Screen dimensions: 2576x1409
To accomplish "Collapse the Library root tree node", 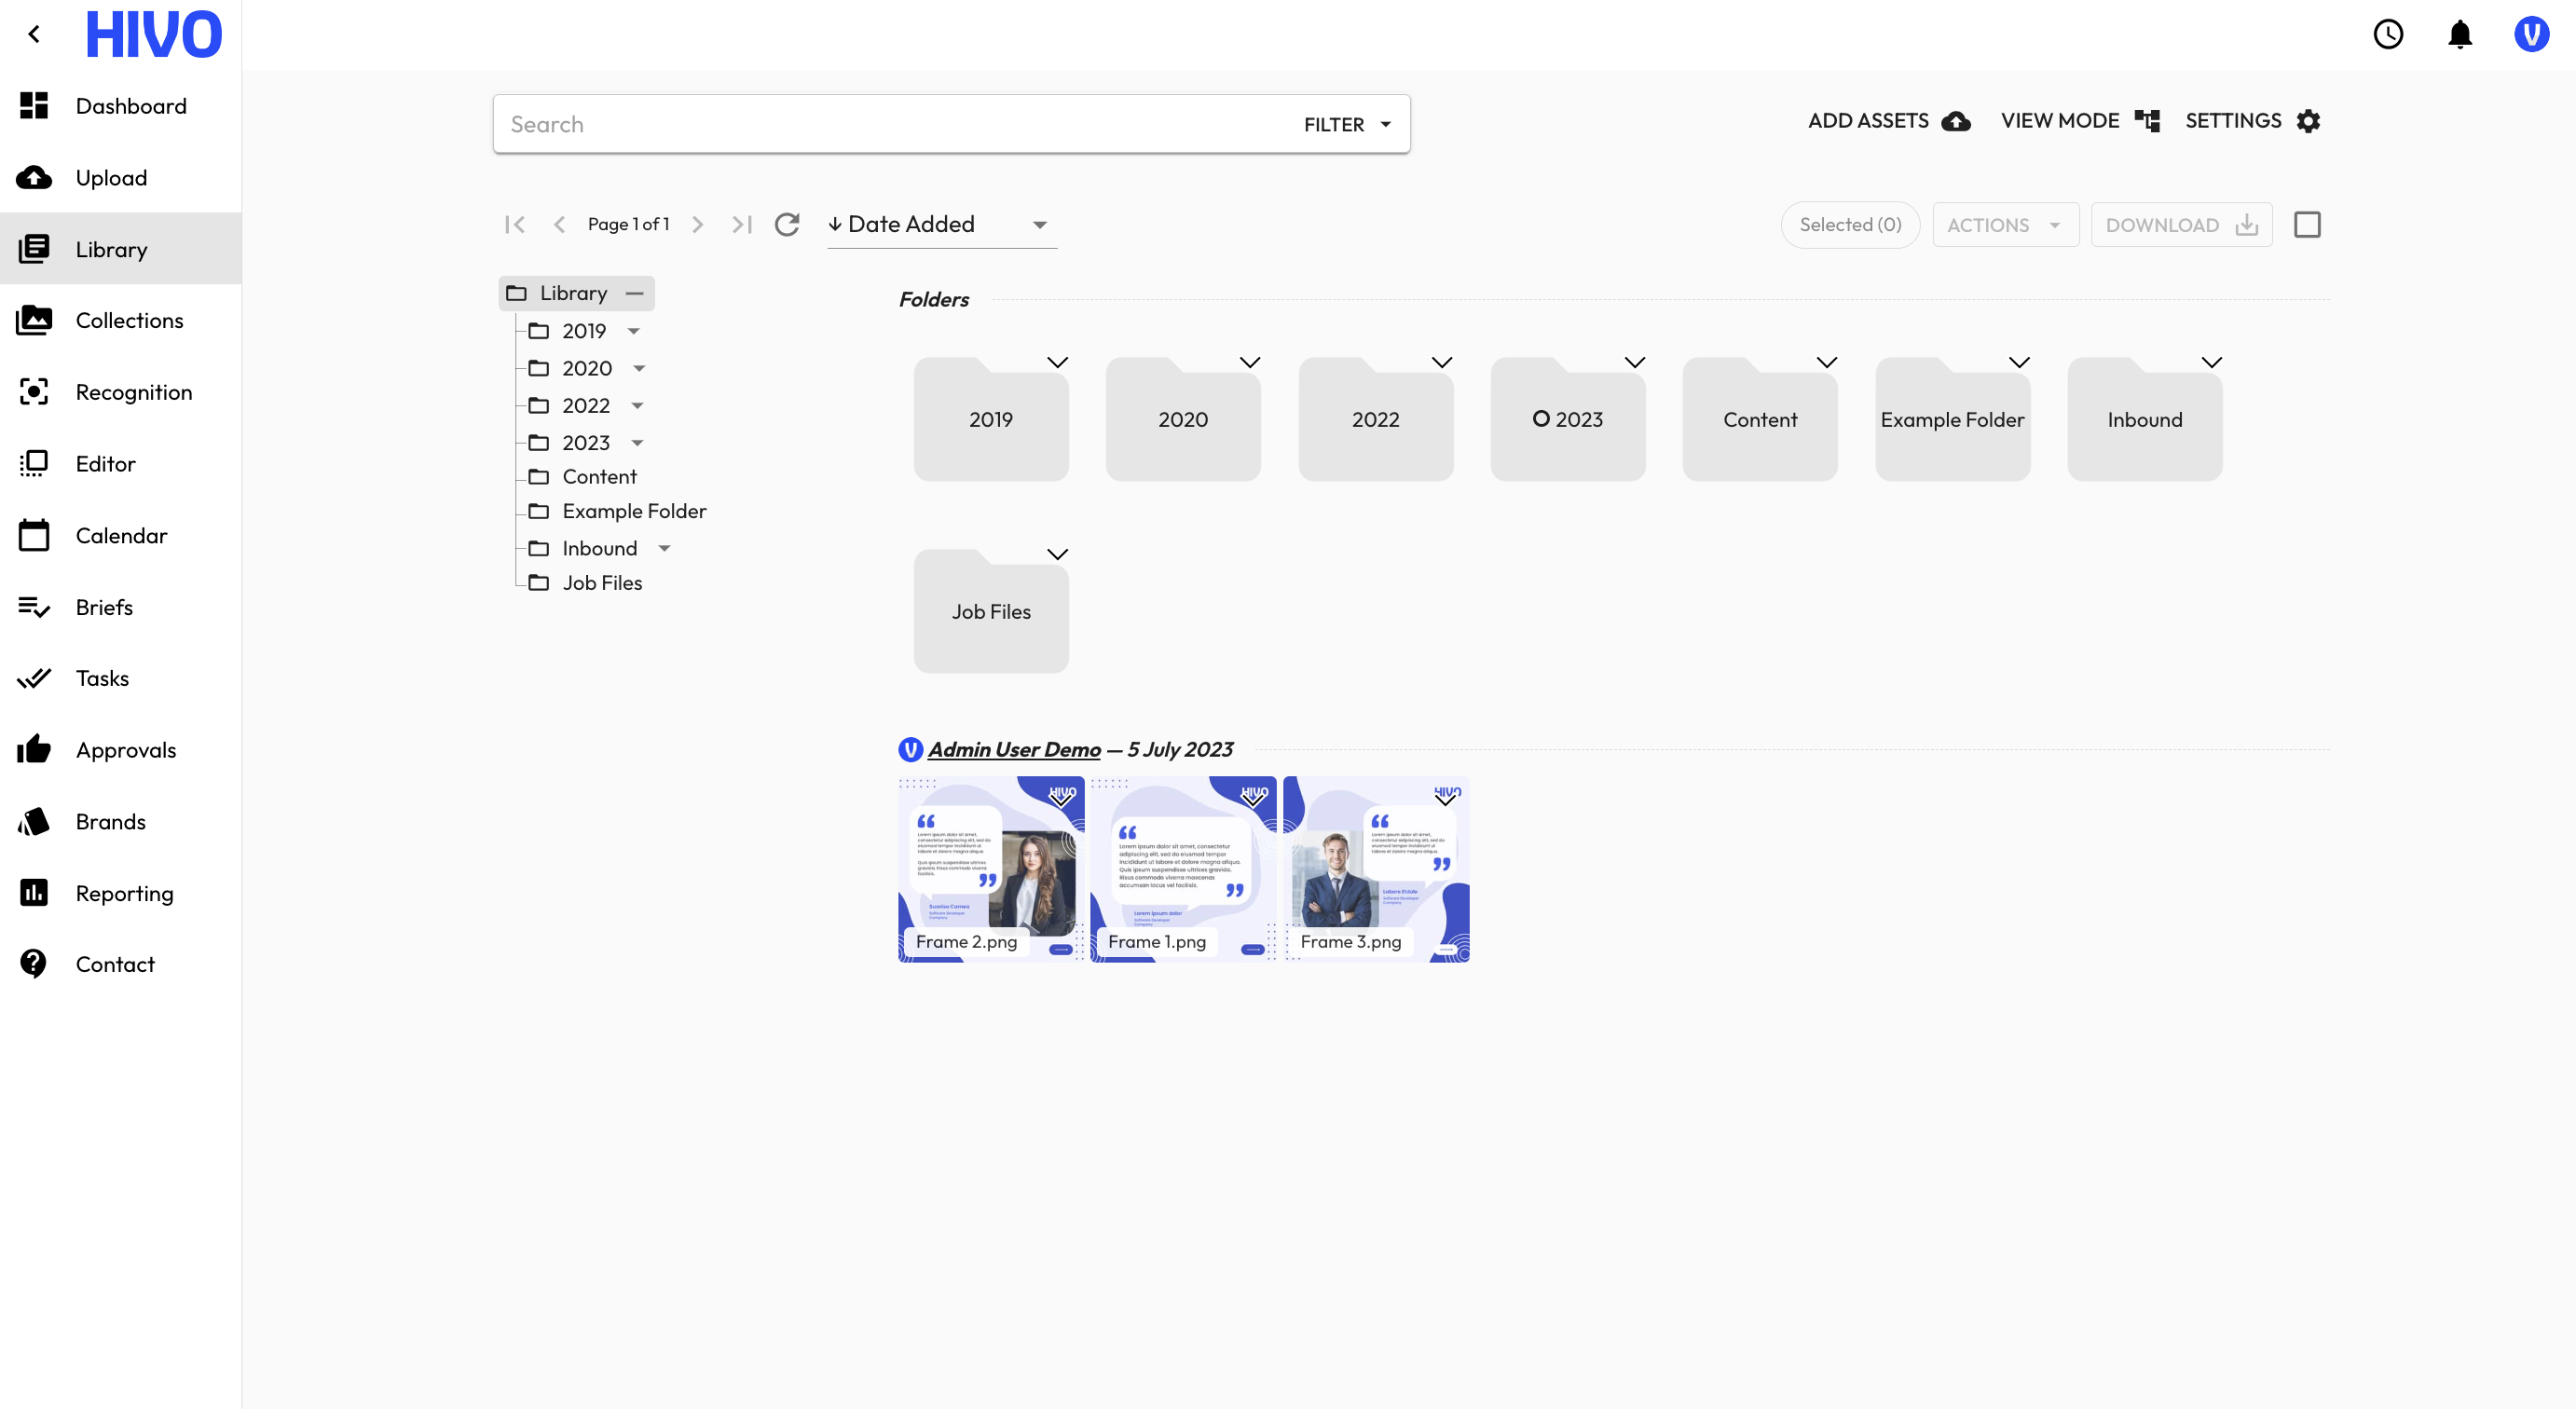I will click(x=634, y=293).
